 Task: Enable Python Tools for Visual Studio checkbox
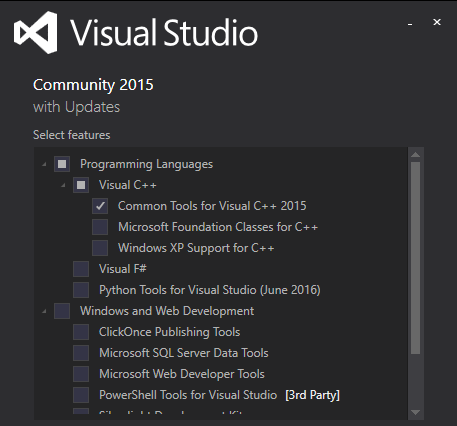(81, 290)
